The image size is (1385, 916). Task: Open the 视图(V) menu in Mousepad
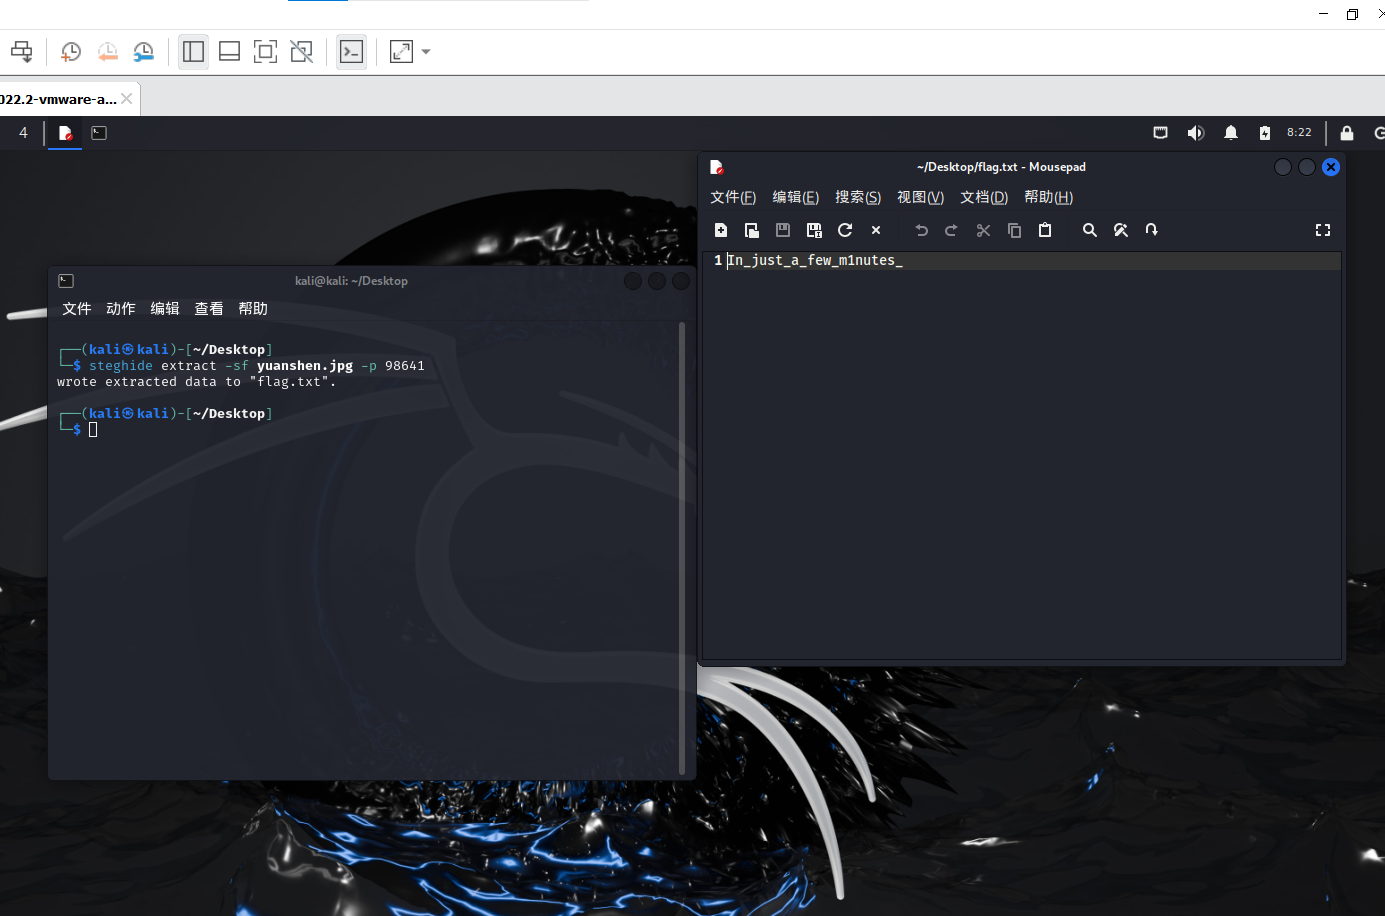coord(920,197)
